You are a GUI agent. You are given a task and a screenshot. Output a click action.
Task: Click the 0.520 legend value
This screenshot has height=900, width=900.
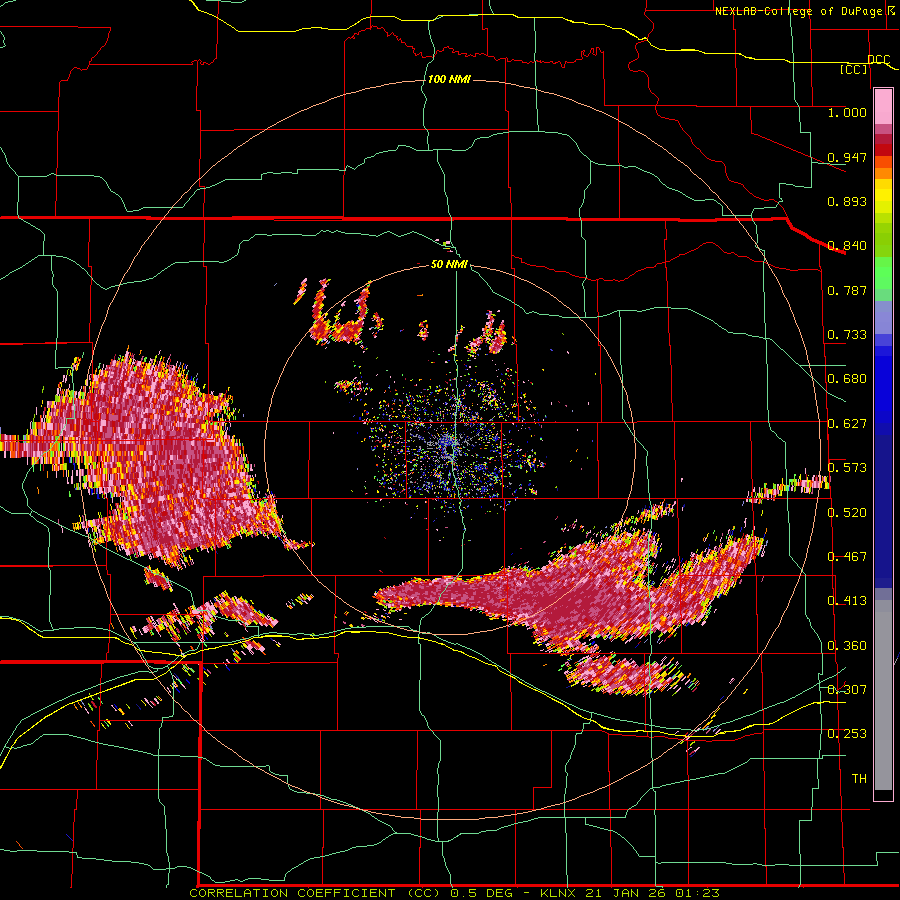(847, 512)
